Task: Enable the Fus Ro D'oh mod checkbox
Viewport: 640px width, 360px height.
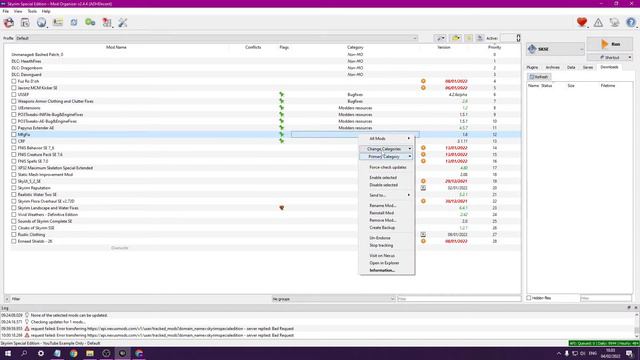Action: (14, 81)
